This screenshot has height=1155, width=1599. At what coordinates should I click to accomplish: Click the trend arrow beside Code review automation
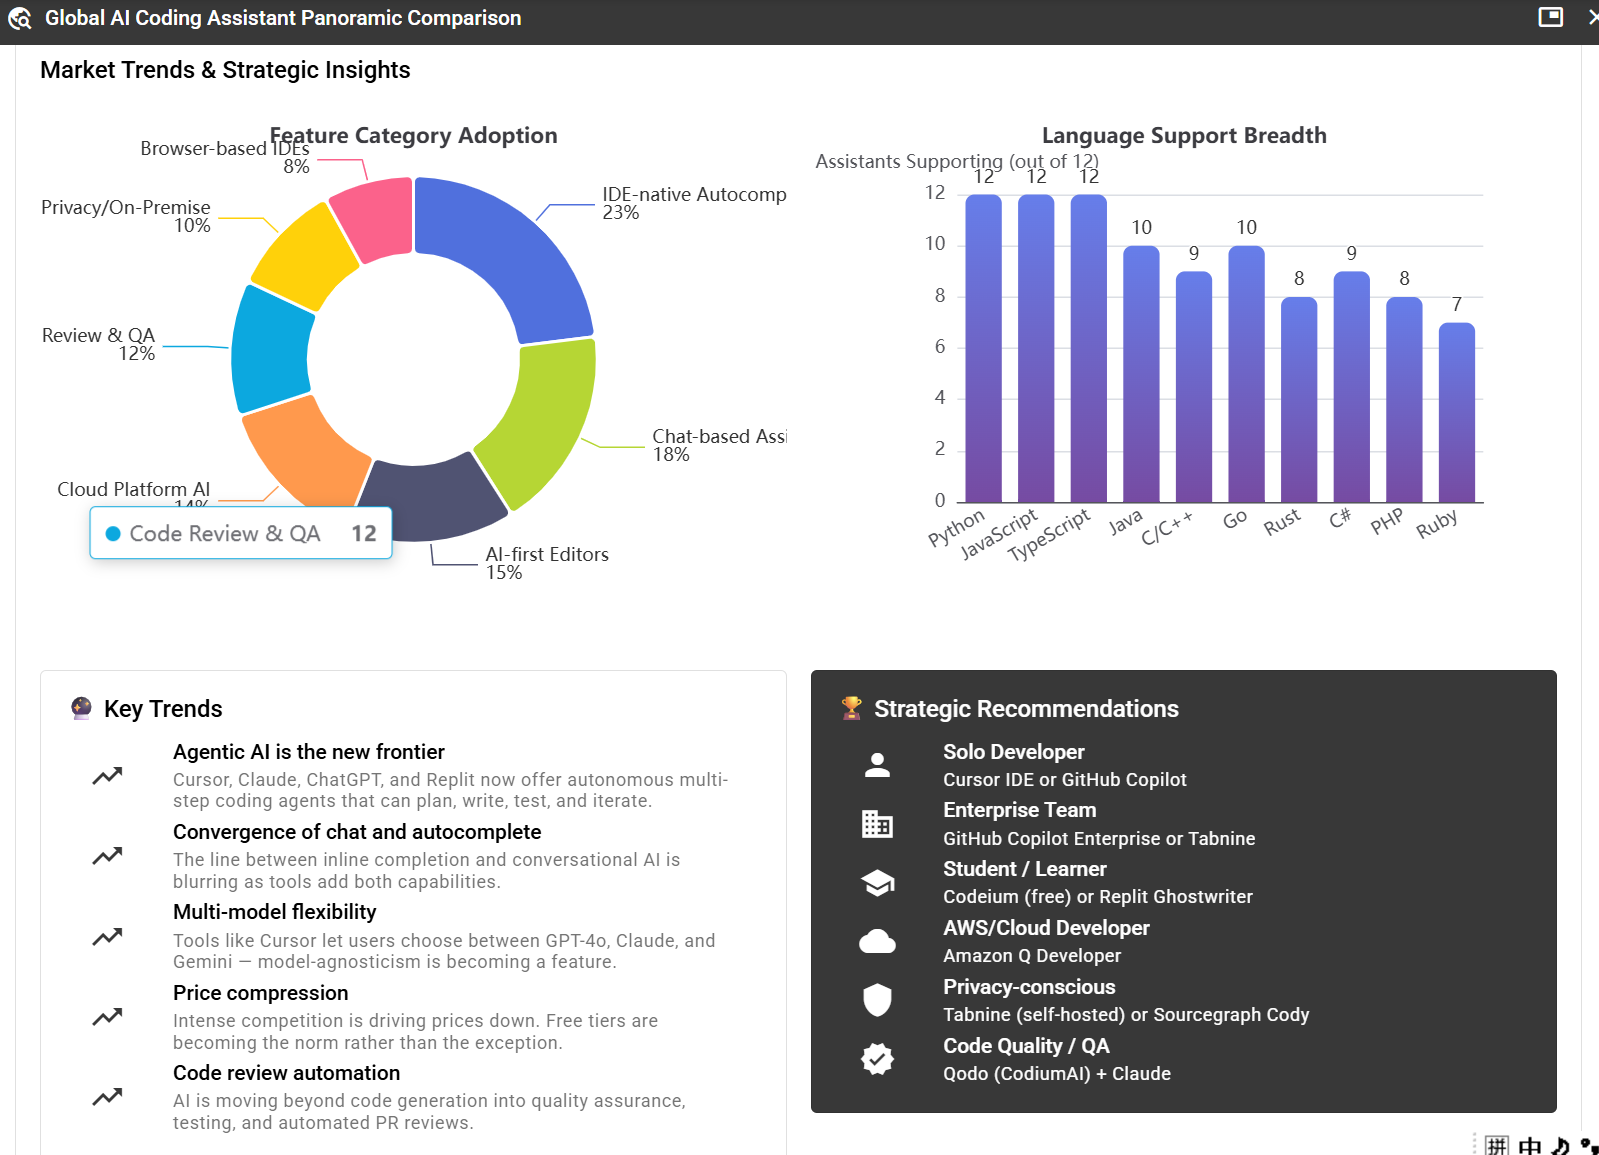pos(107,1097)
